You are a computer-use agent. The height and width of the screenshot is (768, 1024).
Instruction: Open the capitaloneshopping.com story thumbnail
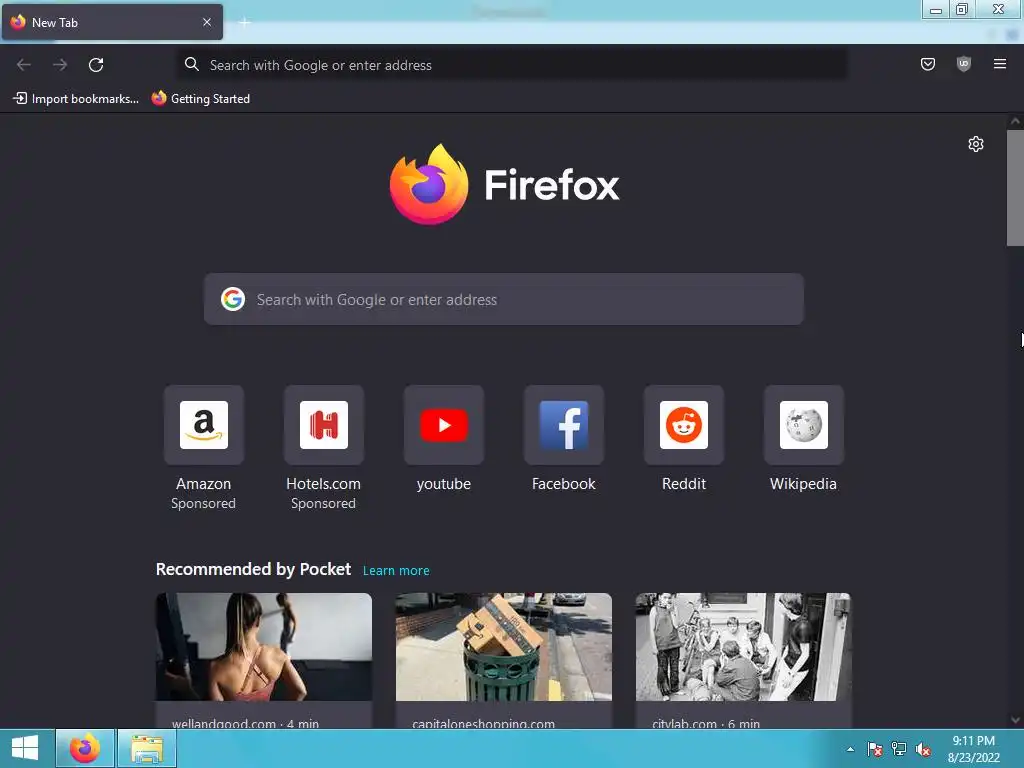click(504, 647)
